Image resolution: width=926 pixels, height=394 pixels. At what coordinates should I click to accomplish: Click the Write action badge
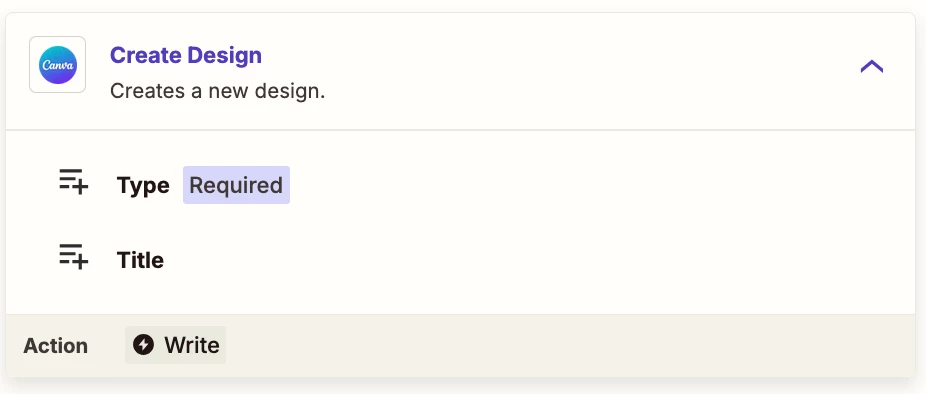[175, 345]
